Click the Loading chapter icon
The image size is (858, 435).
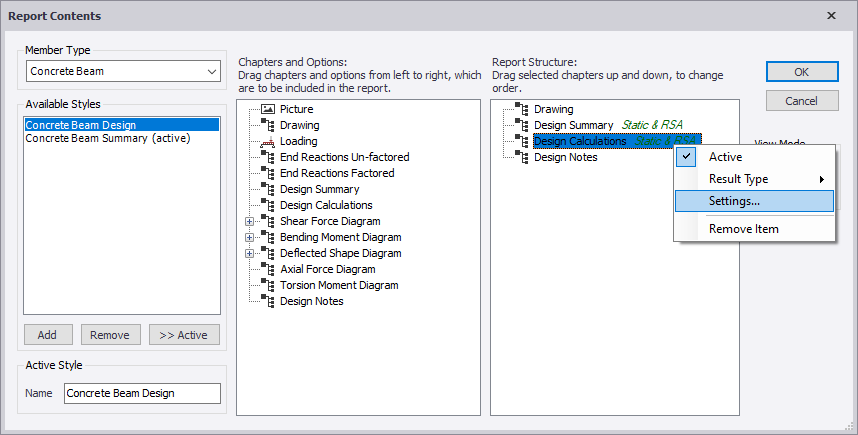point(267,141)
